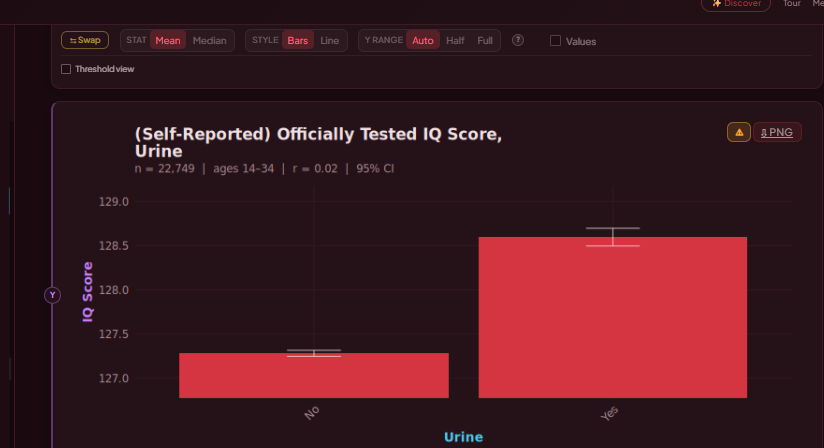Click the No bar in the chart
This screenshot has width=824, height=448.
click(x=314, y=375)
